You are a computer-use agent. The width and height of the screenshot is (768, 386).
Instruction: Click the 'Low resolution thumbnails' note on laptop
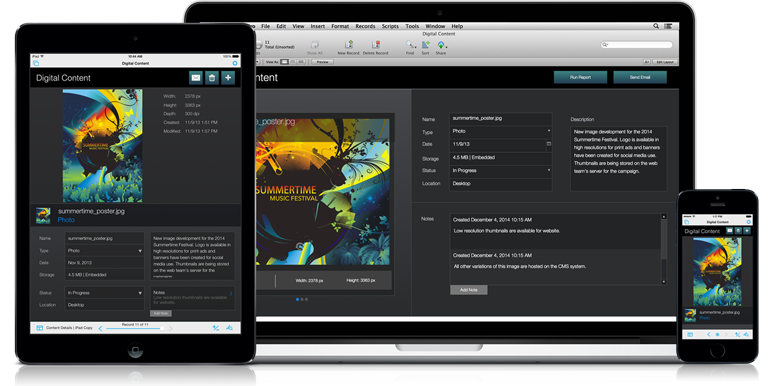[x=506, y=231]
